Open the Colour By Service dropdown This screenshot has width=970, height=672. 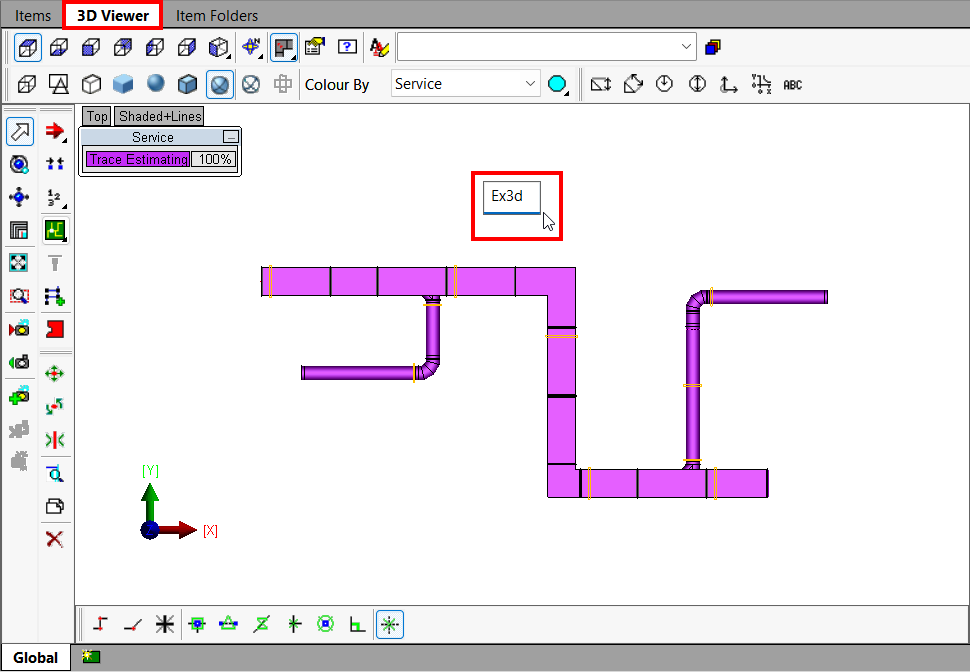tap(465, 83)
